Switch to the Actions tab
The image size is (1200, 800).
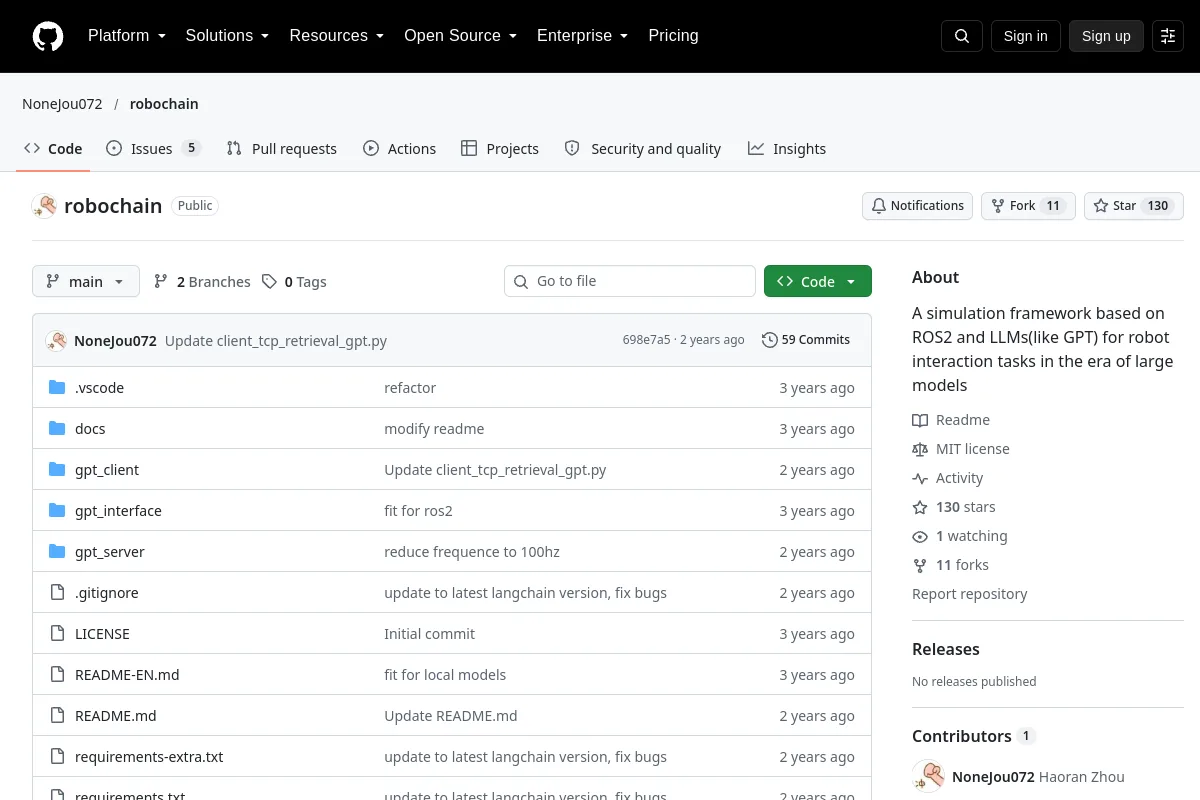pyautogui.click(x=400, y=149)
